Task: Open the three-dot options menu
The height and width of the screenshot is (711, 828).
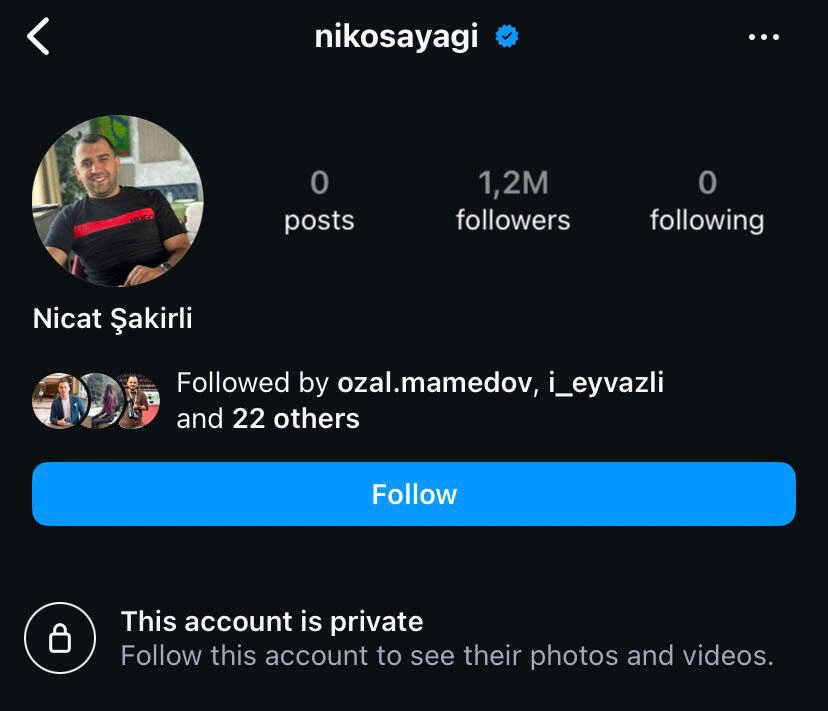Action: pyautogui.click(x=763, y=38)
